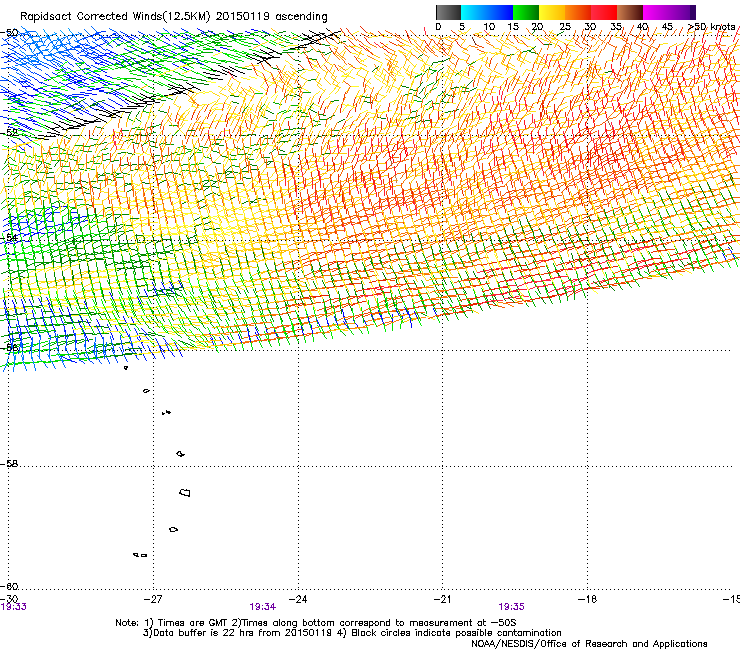The width and height of the screenshot is (740, 650).
Task: Click the yellow 20-25 knots legend swatch
Action: (x=552, y=12)
